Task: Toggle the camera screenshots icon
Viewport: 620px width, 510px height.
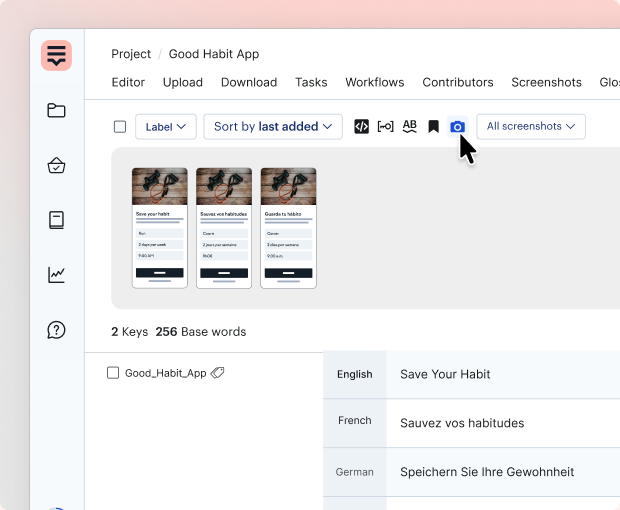Action: (457, 127)
